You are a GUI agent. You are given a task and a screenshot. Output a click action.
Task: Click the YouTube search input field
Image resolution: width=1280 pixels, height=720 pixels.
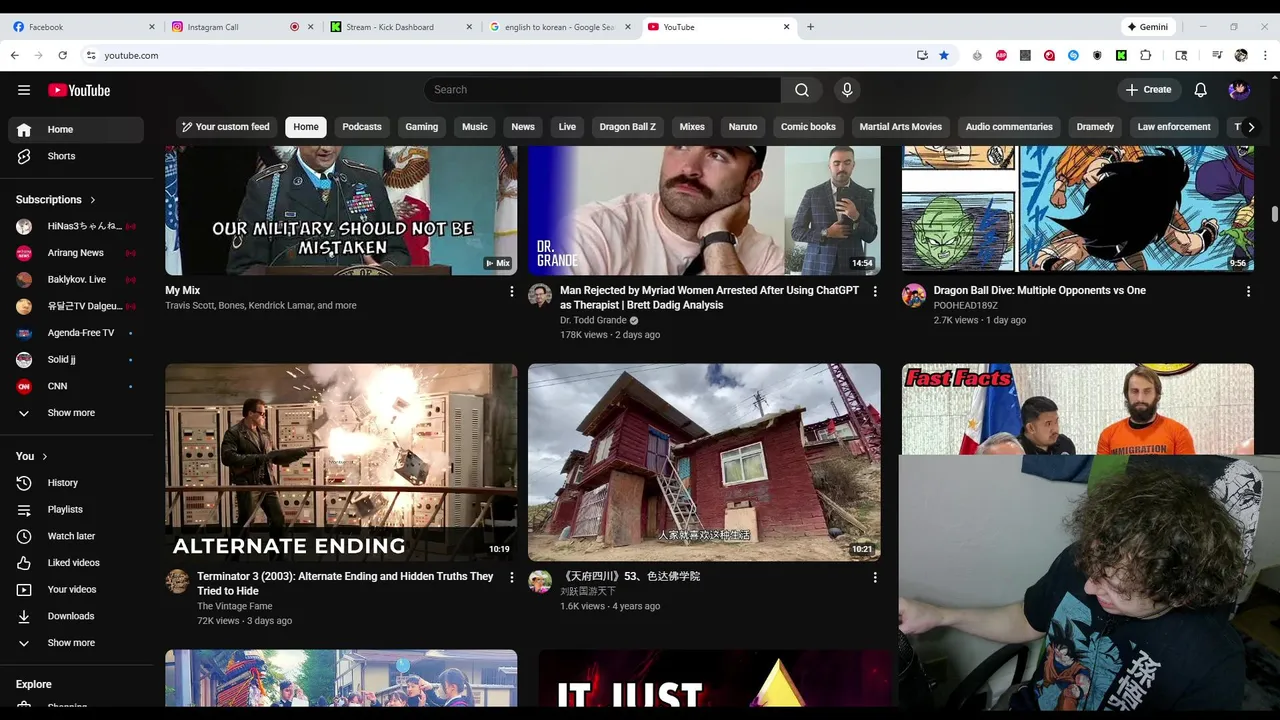pyautogui.click(x=603, y=90)
